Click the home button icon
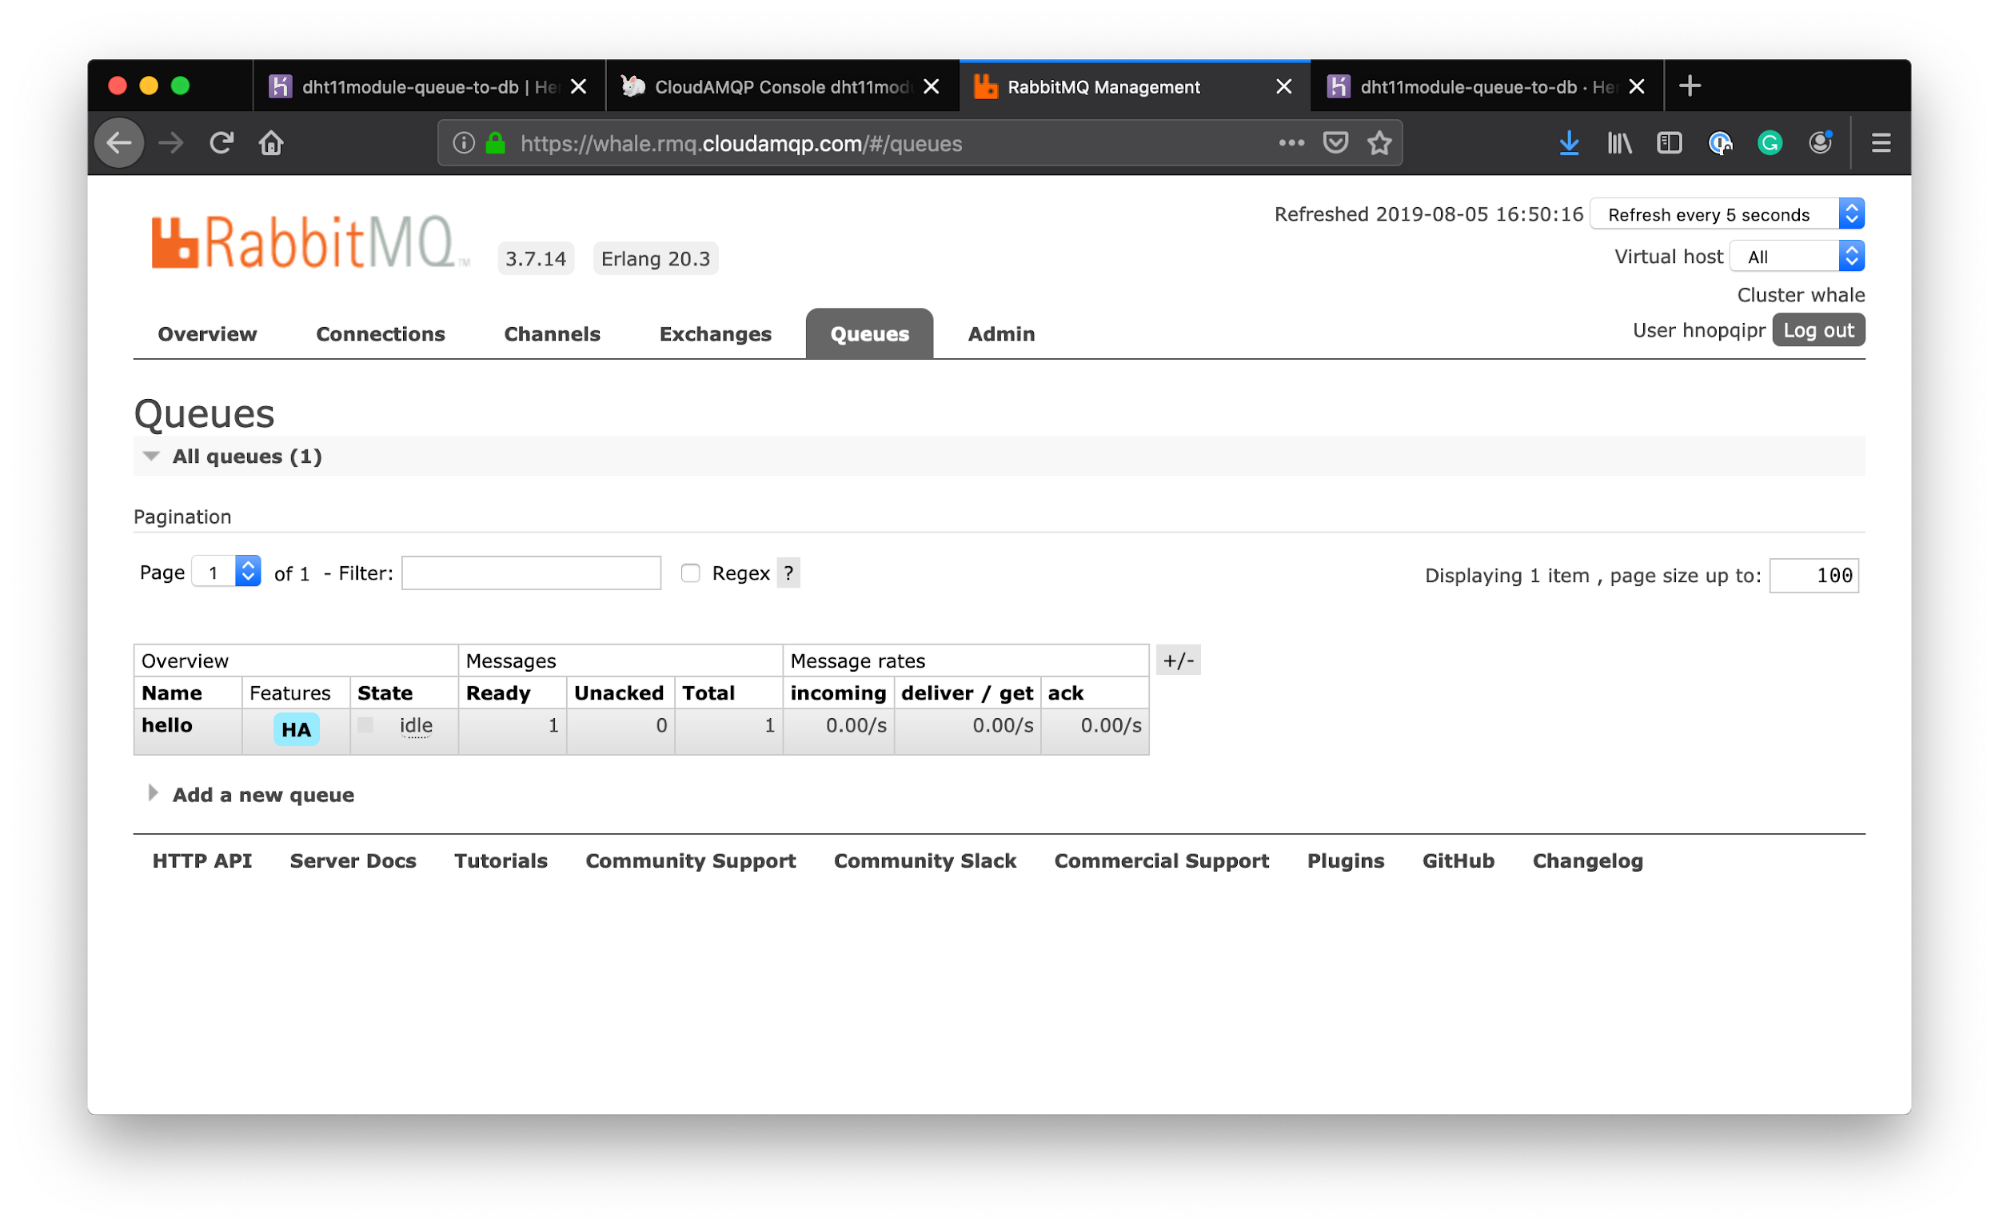This screenshot has width=1999, height=1231. click(x=271, y=143)
